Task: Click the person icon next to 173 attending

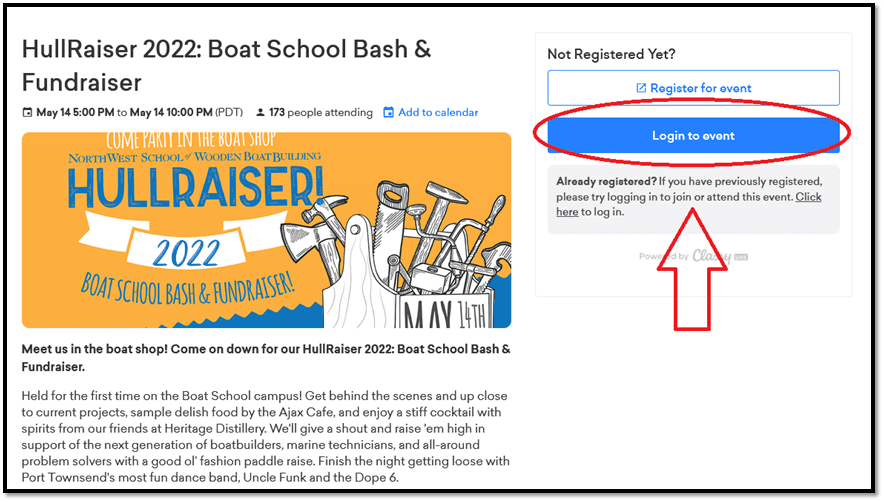Action: point(260,112)
